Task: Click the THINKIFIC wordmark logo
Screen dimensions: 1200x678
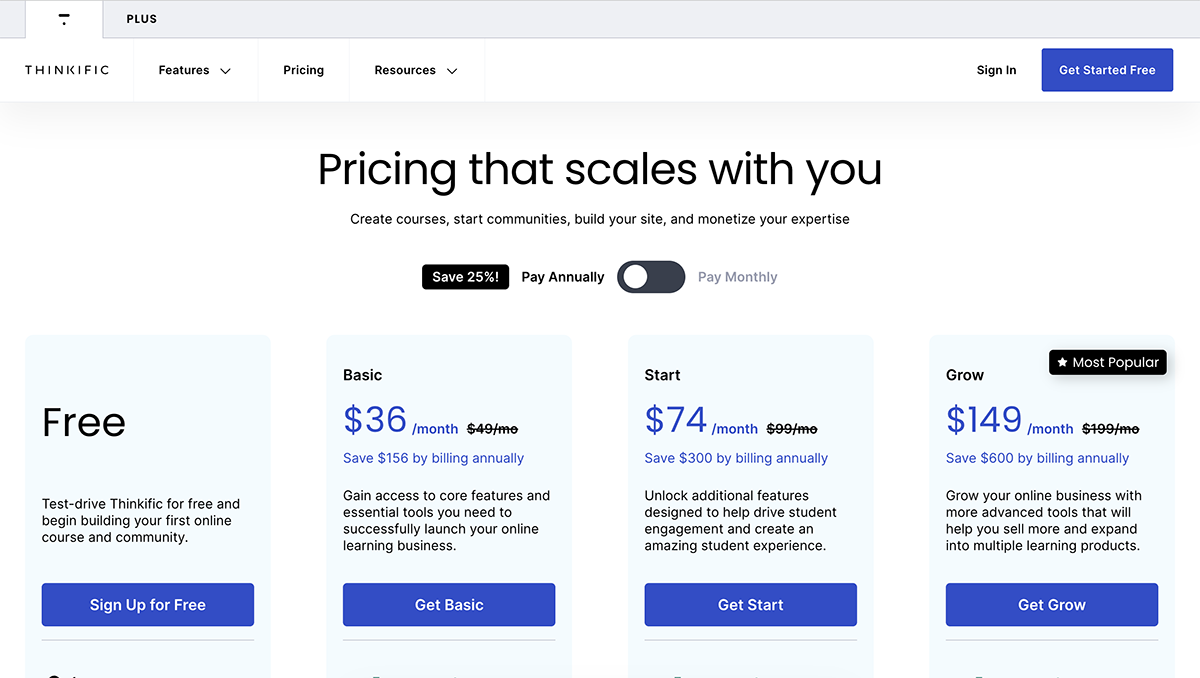Action: tap(66, 69)
